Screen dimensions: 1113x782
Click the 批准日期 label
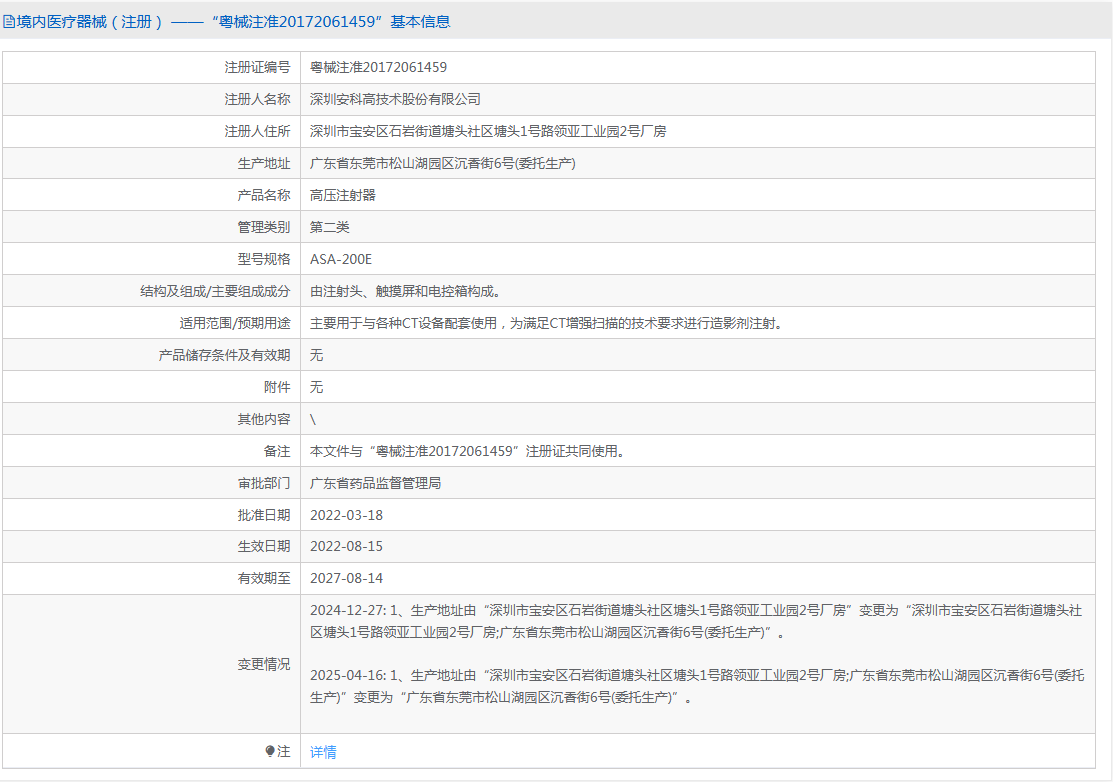(x=264, y=515)
